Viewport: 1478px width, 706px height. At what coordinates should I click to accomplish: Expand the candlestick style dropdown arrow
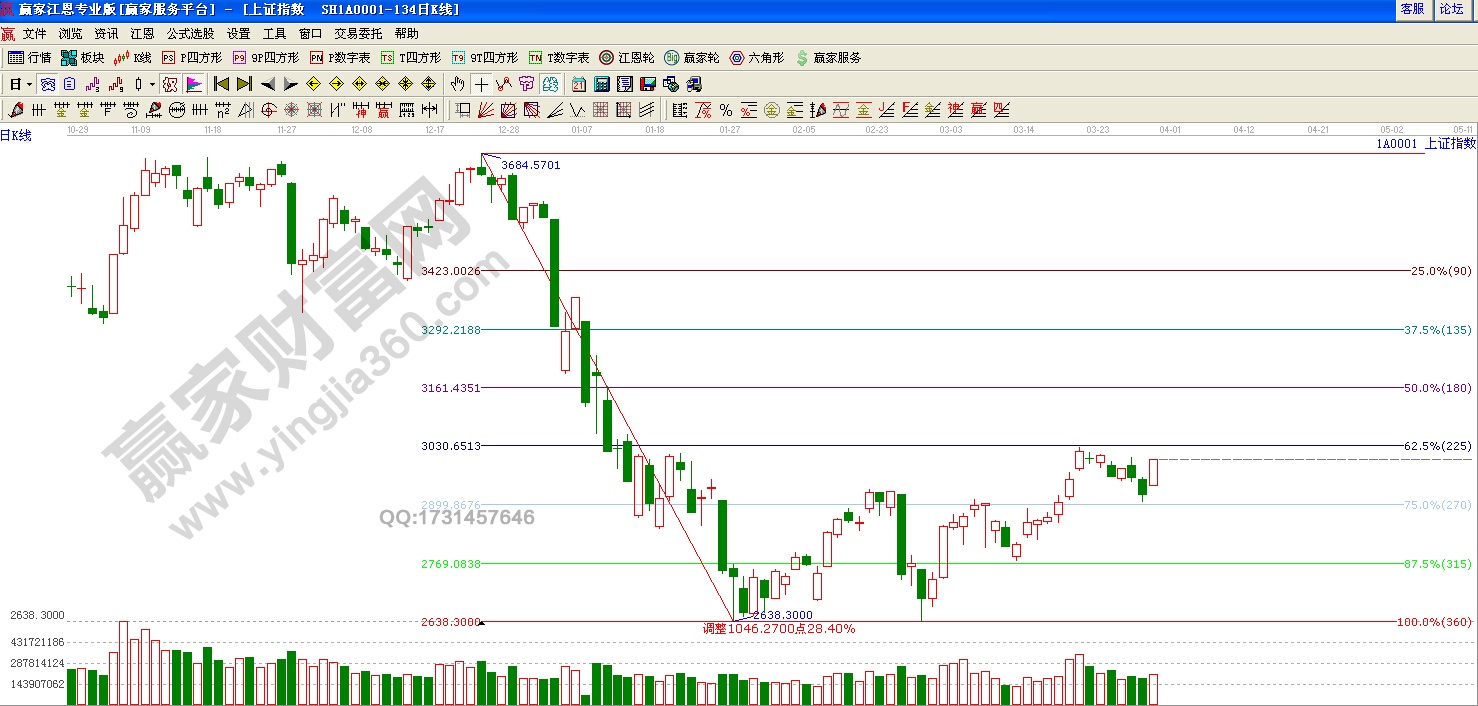[x=152, y=84]
